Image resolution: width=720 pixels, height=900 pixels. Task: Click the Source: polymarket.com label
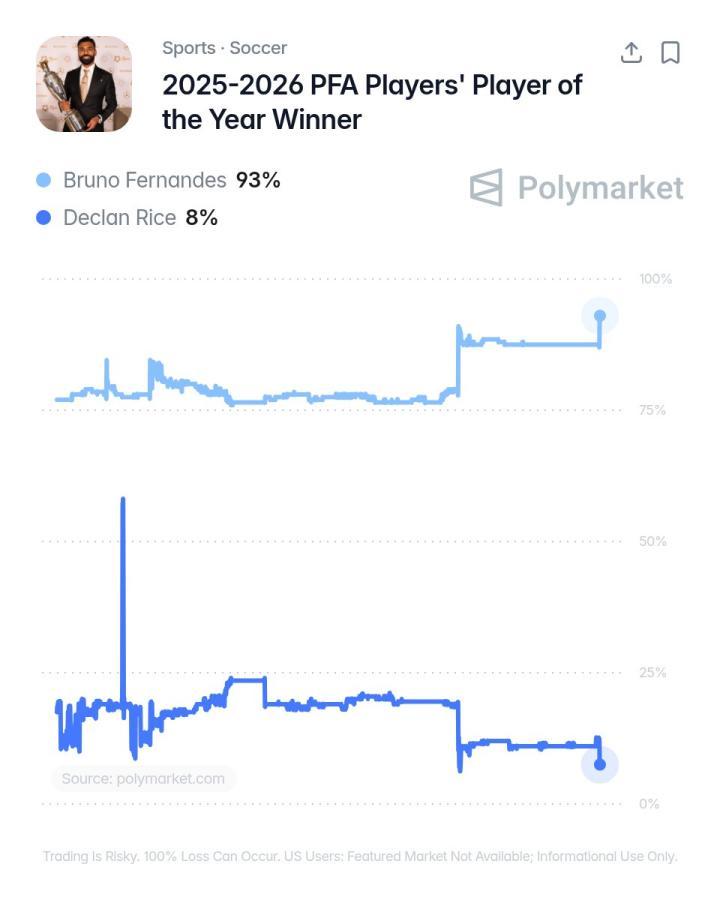143,779
